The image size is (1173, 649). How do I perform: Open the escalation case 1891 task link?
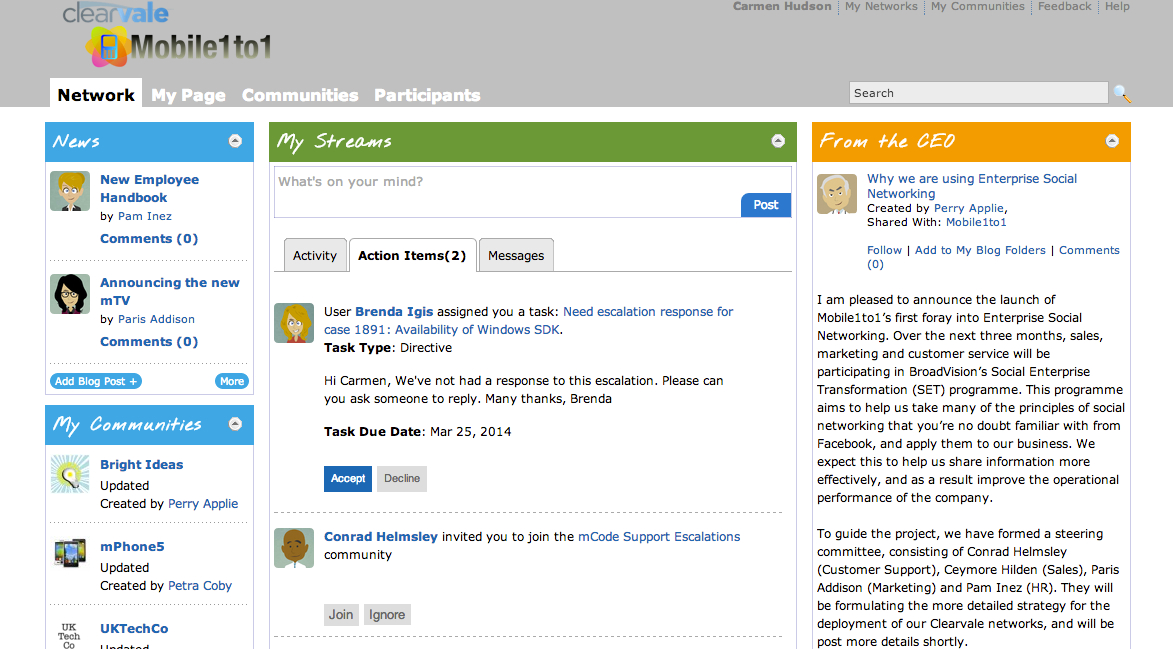point(528,321)
